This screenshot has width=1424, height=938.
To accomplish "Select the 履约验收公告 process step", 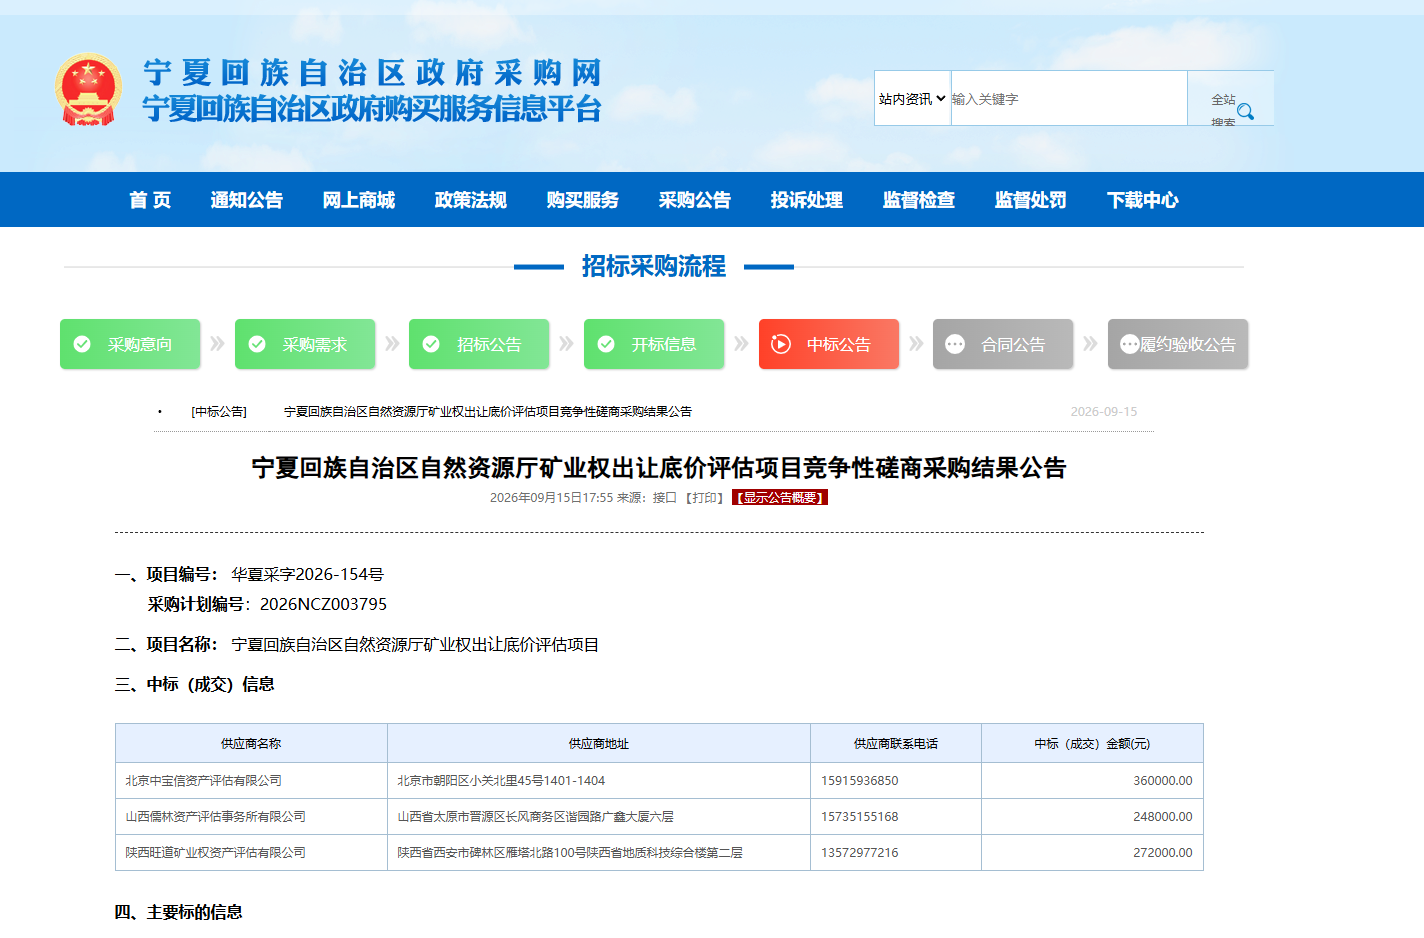I will [1178, 344].
